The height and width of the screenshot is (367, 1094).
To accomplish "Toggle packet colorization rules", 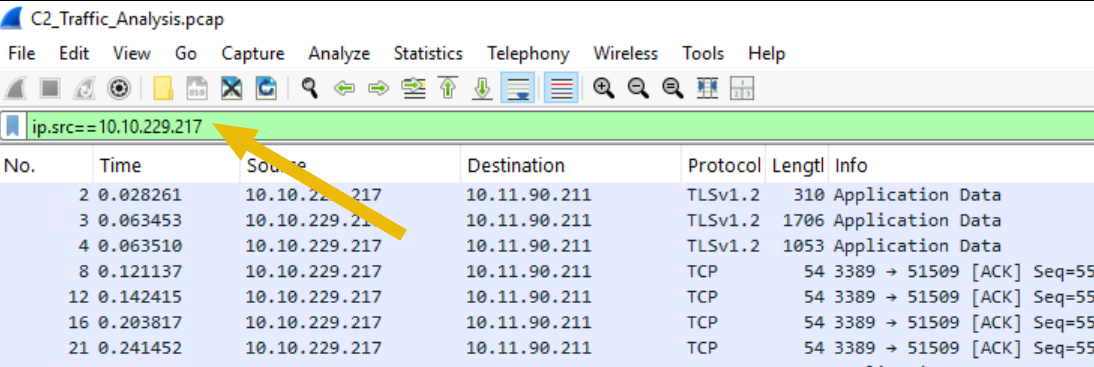I will [x=561, y=88].
